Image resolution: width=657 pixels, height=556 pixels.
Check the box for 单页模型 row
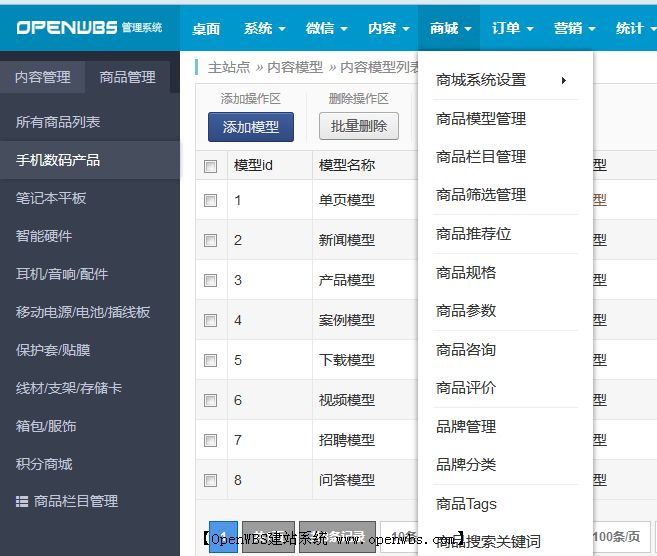click(x=210, y=200)
